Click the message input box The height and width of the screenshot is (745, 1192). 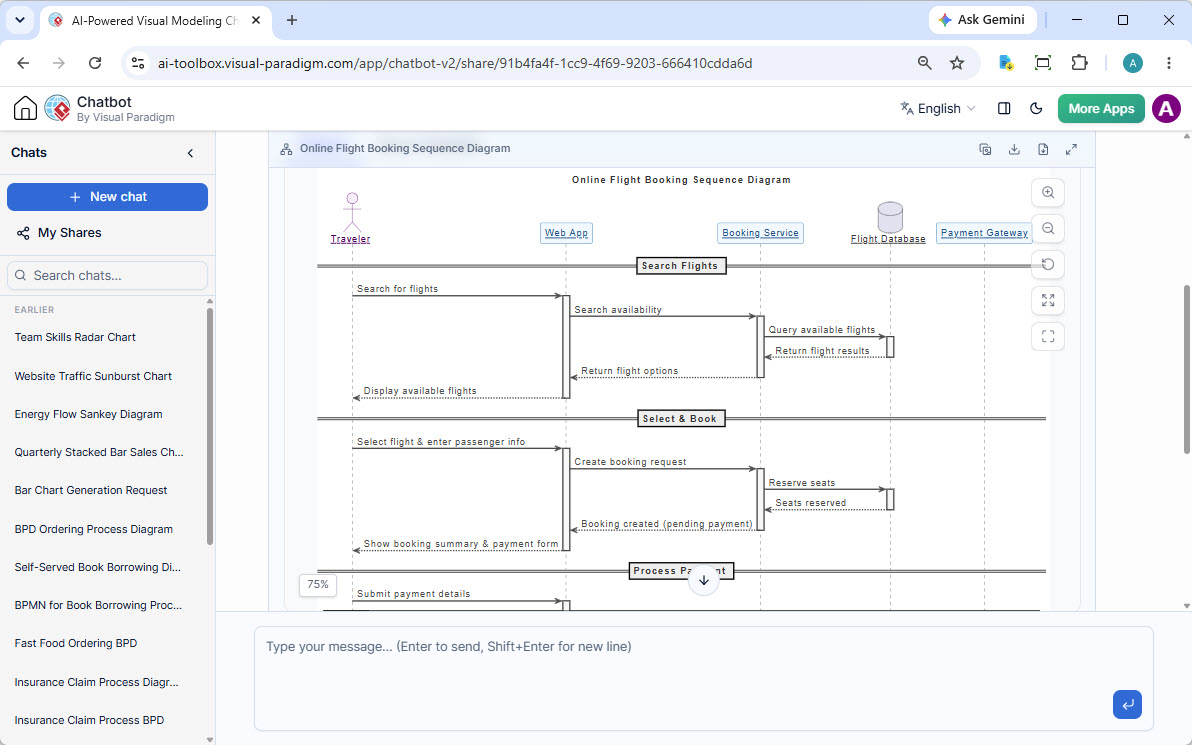[x=703, y=678]
